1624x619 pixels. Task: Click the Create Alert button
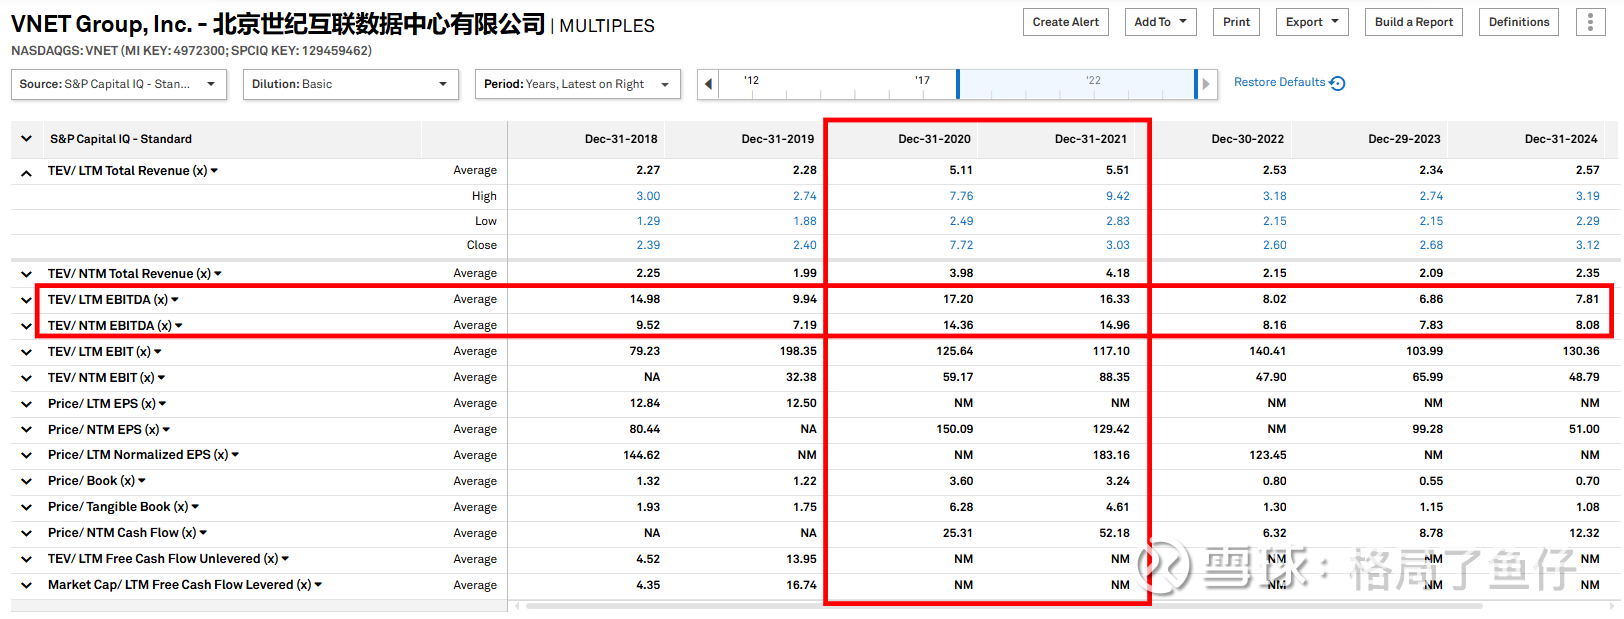click(x=1066, y=22)
